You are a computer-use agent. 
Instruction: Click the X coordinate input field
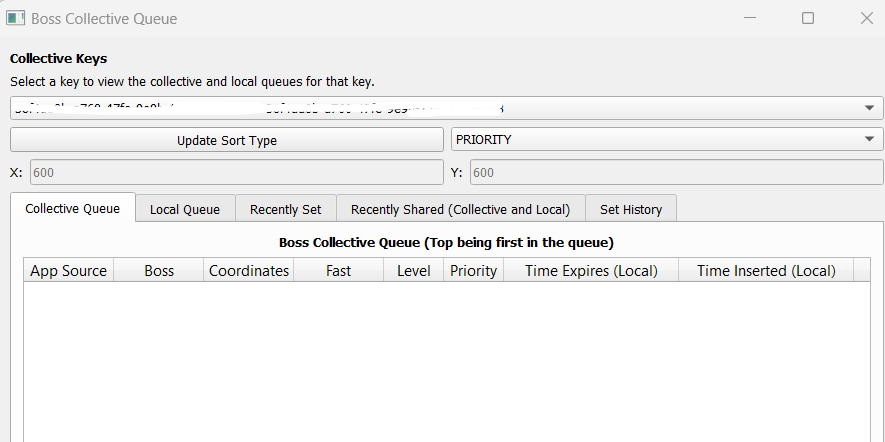[236, 173]
